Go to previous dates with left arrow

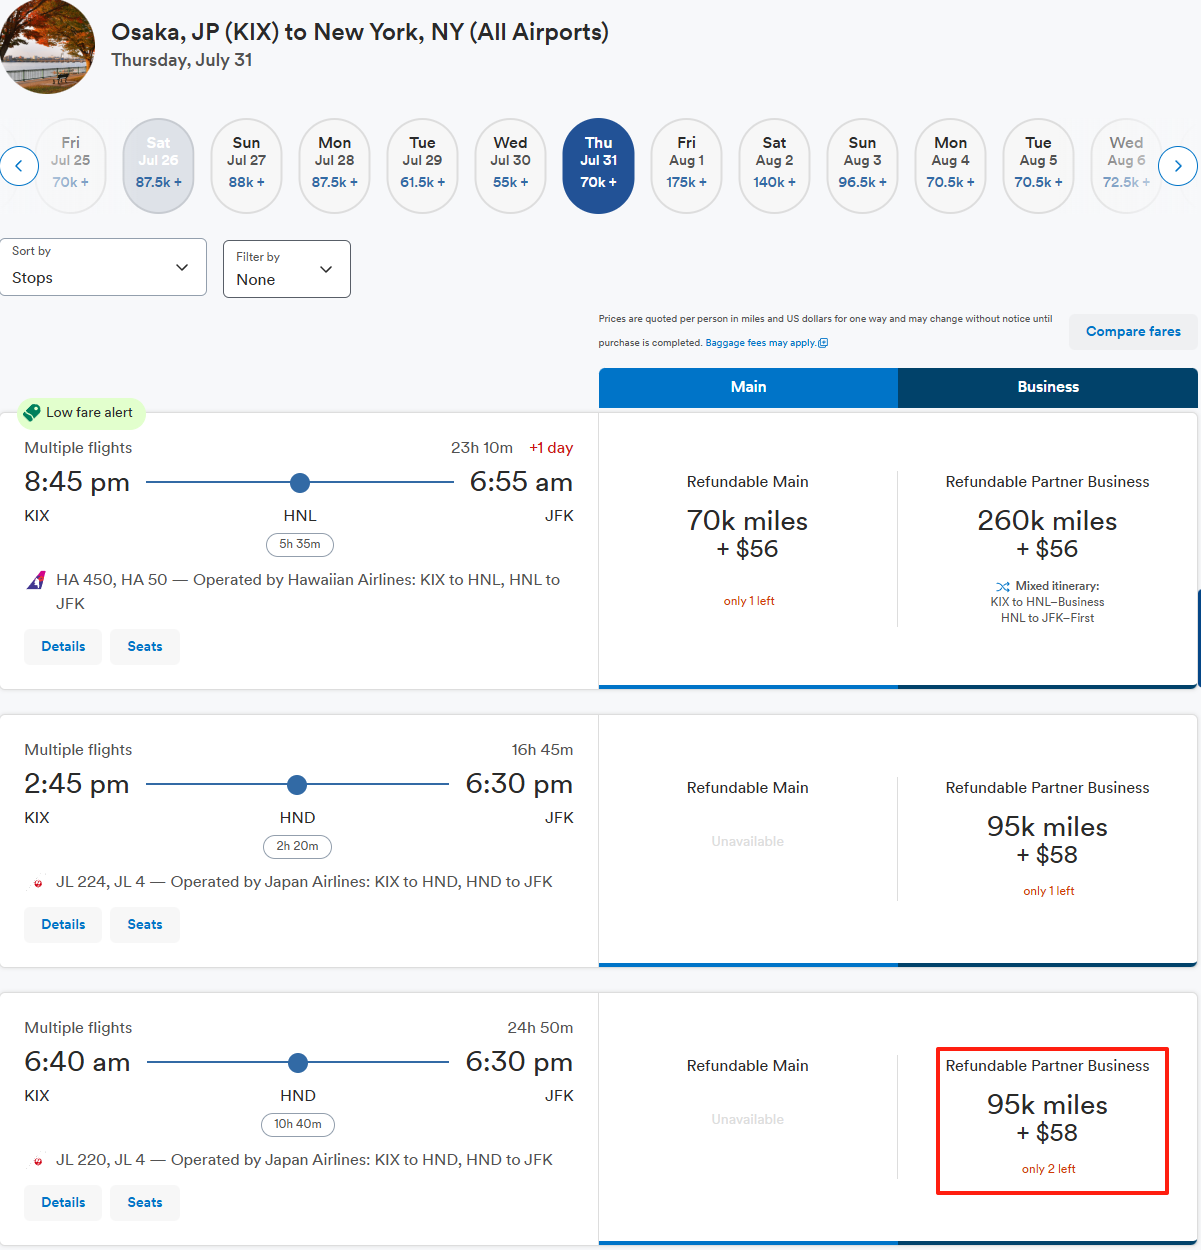19,166
